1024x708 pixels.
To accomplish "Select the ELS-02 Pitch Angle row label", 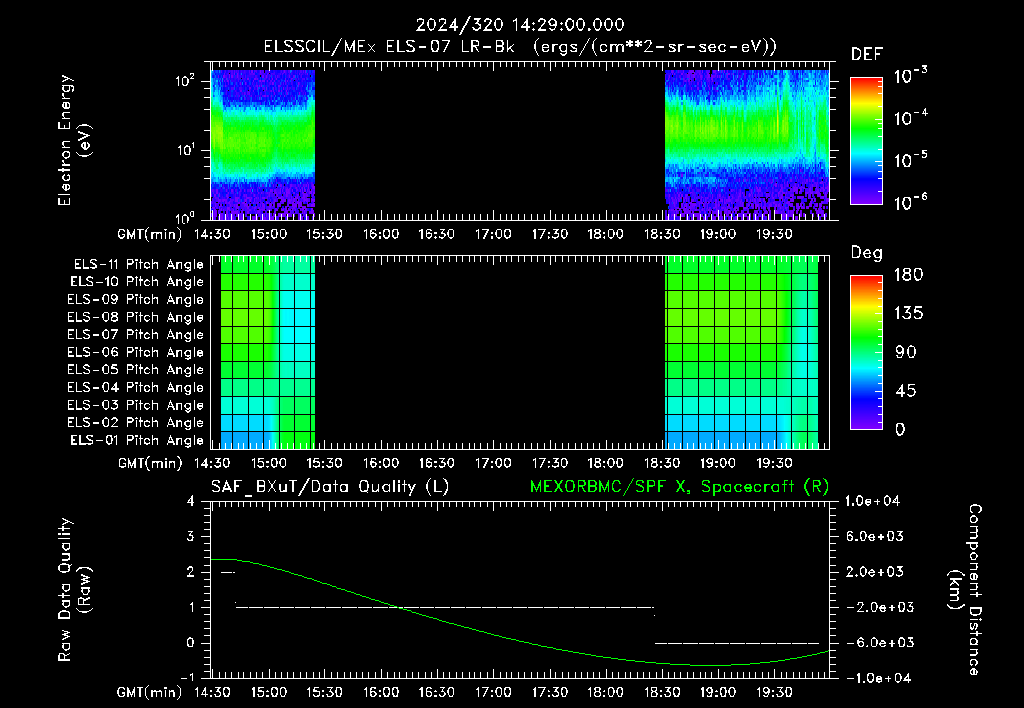I will [135, 423].
